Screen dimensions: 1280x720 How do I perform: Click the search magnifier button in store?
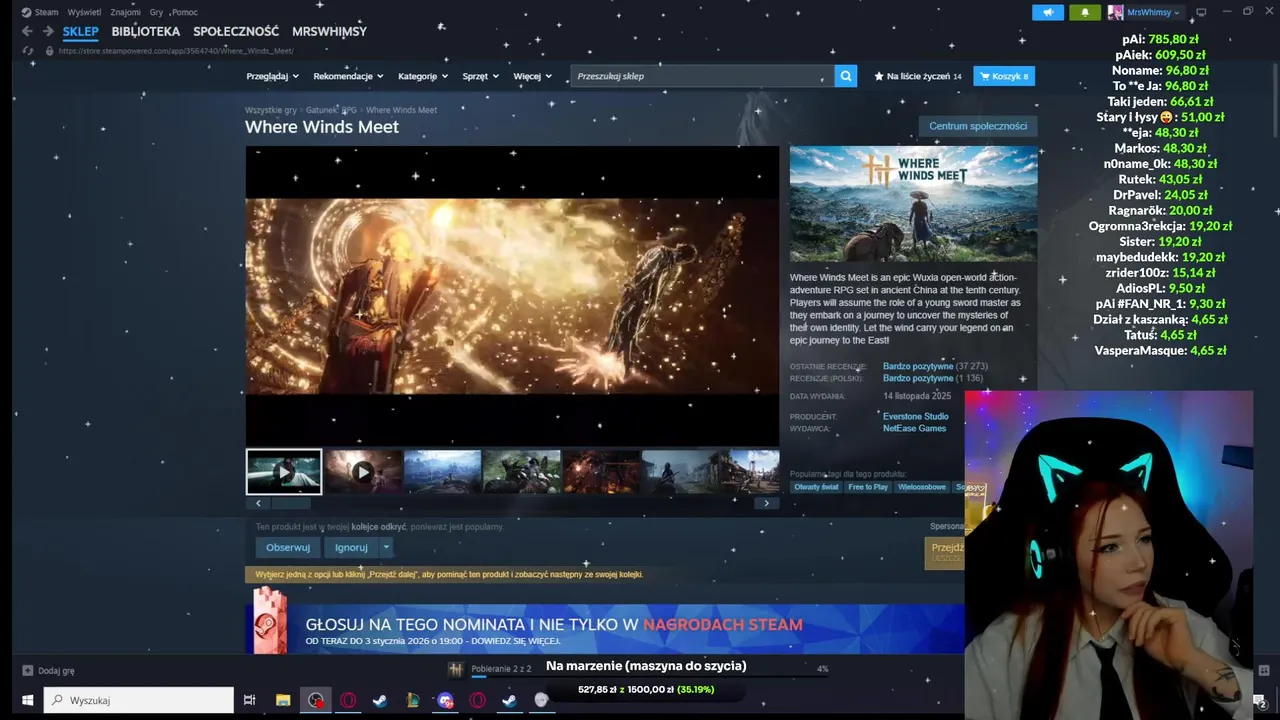(x=846, y=76)
